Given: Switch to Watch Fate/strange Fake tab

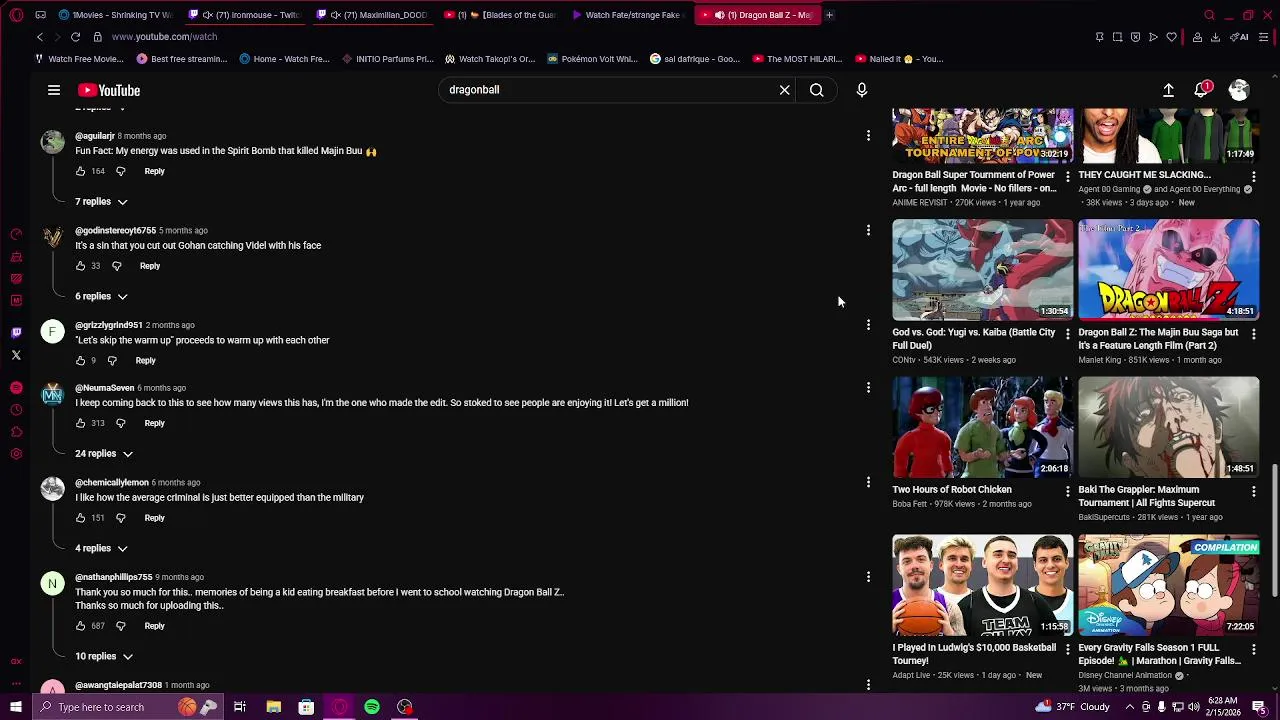Looking at the screenshot, I should click(x=628, y=15).
